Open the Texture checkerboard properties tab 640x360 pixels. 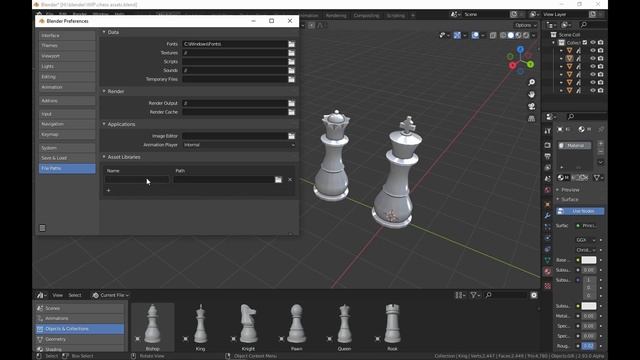(548, 286)
